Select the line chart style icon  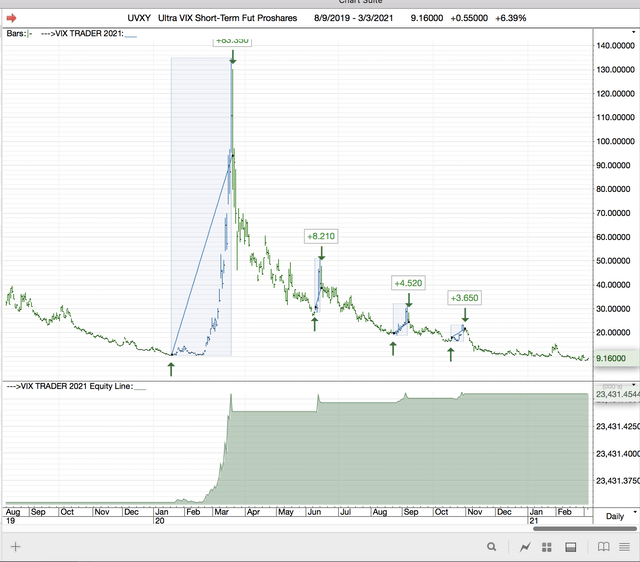(525, 547)
